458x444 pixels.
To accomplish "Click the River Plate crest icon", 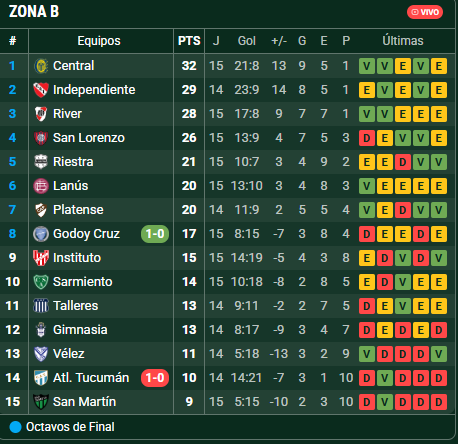I will coord(41,114).
